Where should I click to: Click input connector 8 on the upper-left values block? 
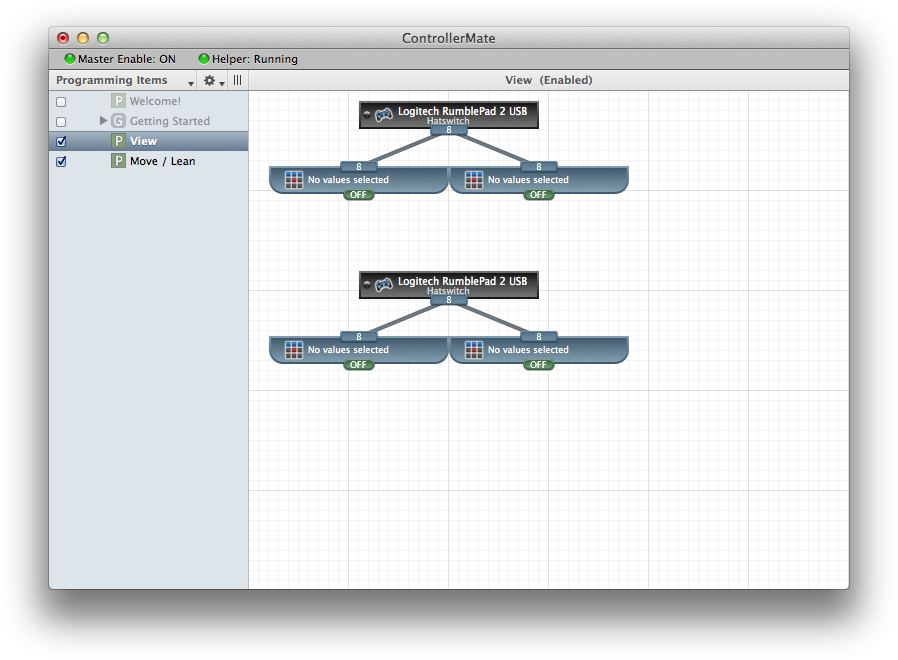359,167
